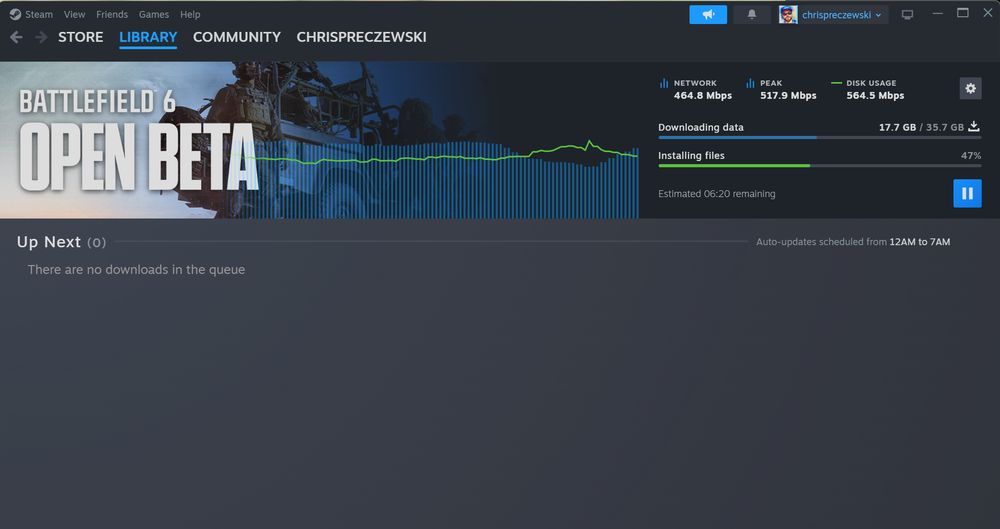Viewport: 1000px width, 529px height.
Task: Click the DISK USAGE 564.5 Mbps stat
Action: pyautogui.click(x=868, y=89)
